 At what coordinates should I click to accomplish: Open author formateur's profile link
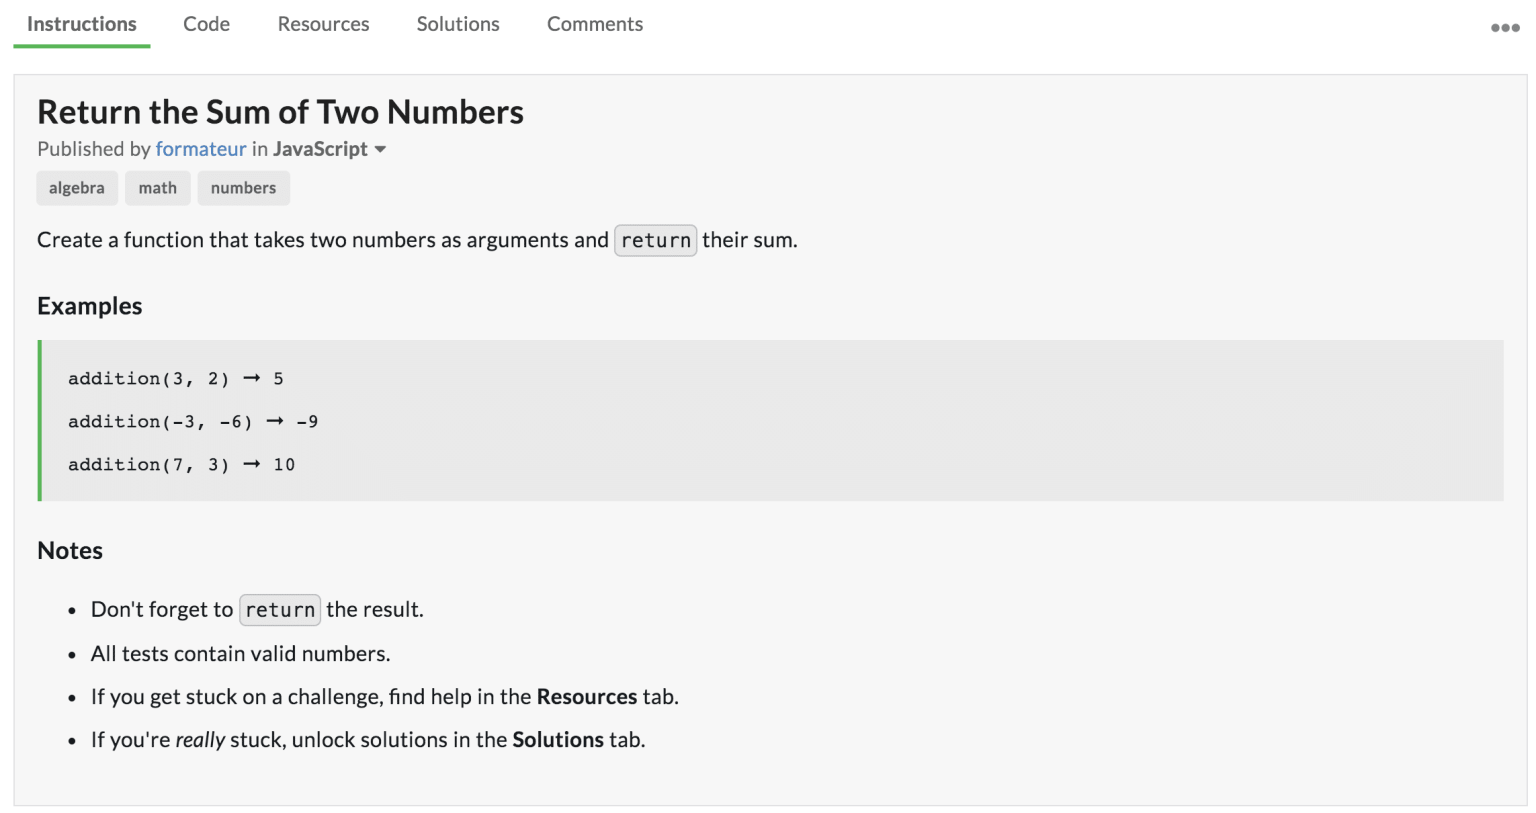[201, 149]
